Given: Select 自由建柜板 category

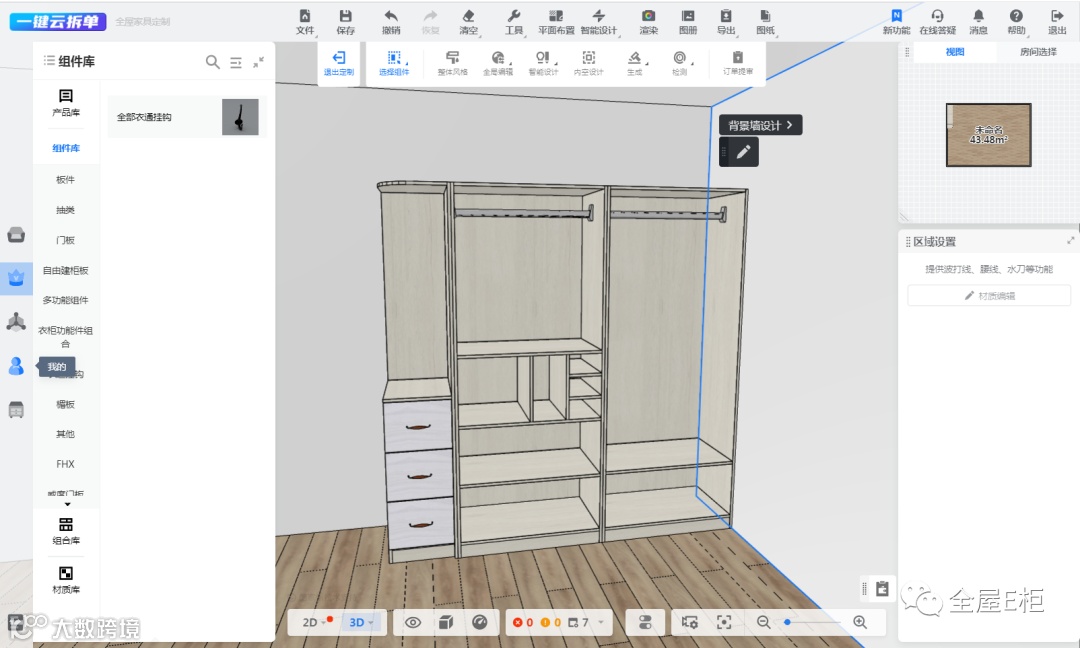Looking at the screenshot, I should tap(65, 271).
